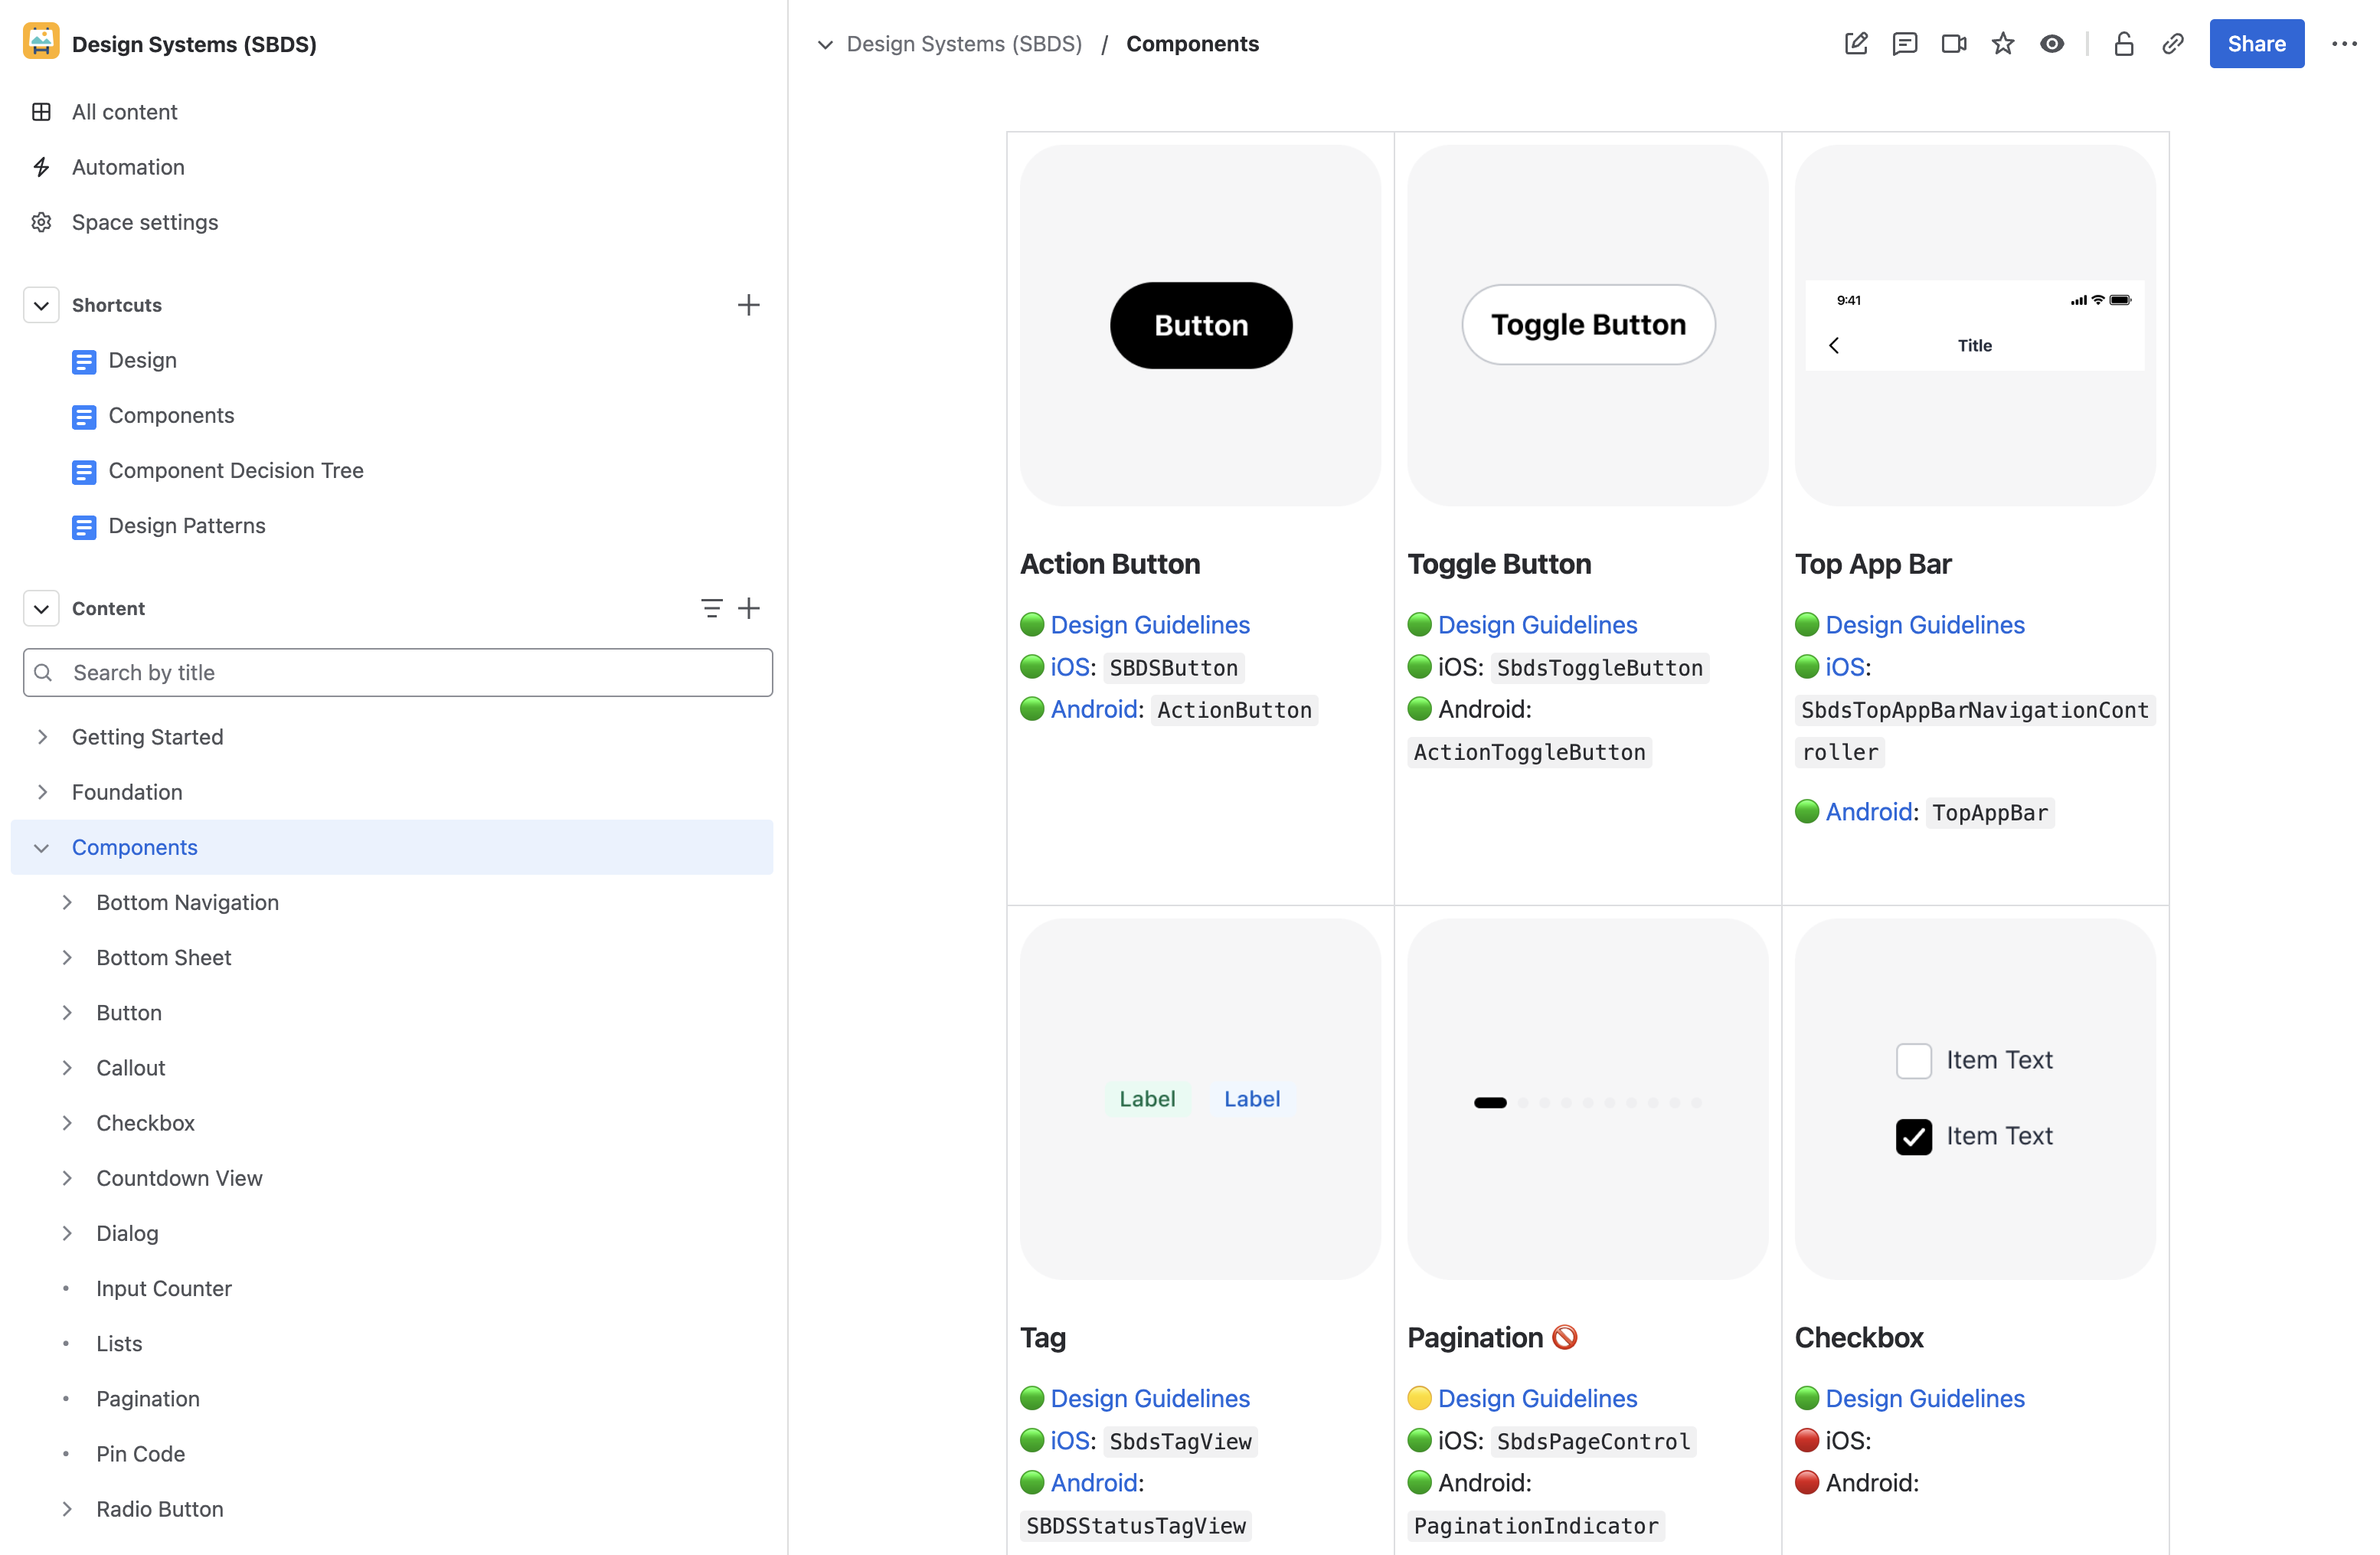Open the Components shortcut page
The width and height of the screenshot is (2380, 1555).
click(x=171, y=415)
